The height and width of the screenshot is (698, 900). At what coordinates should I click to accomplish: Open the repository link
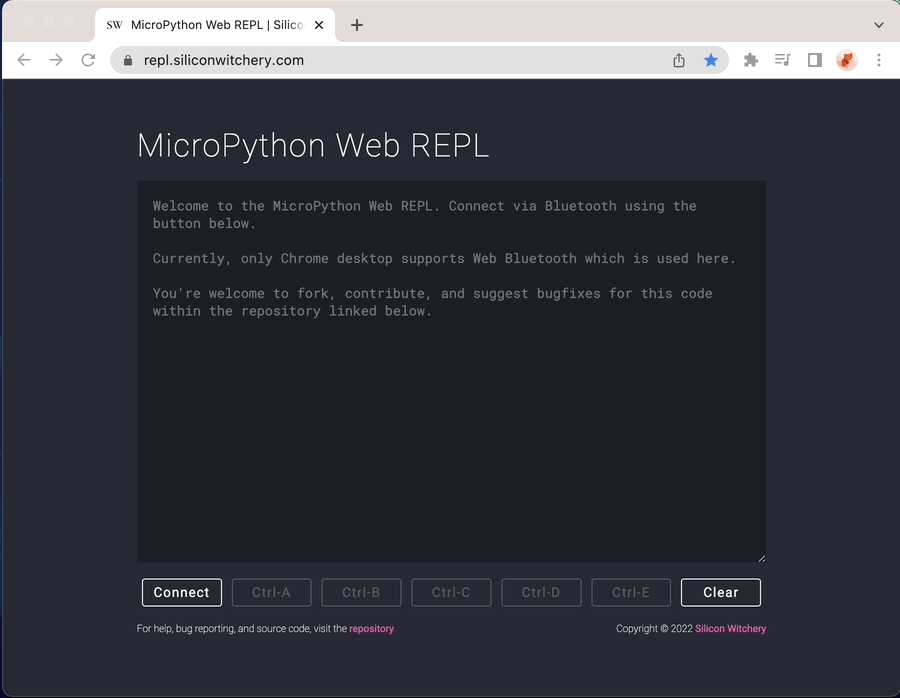pos(371,629)
